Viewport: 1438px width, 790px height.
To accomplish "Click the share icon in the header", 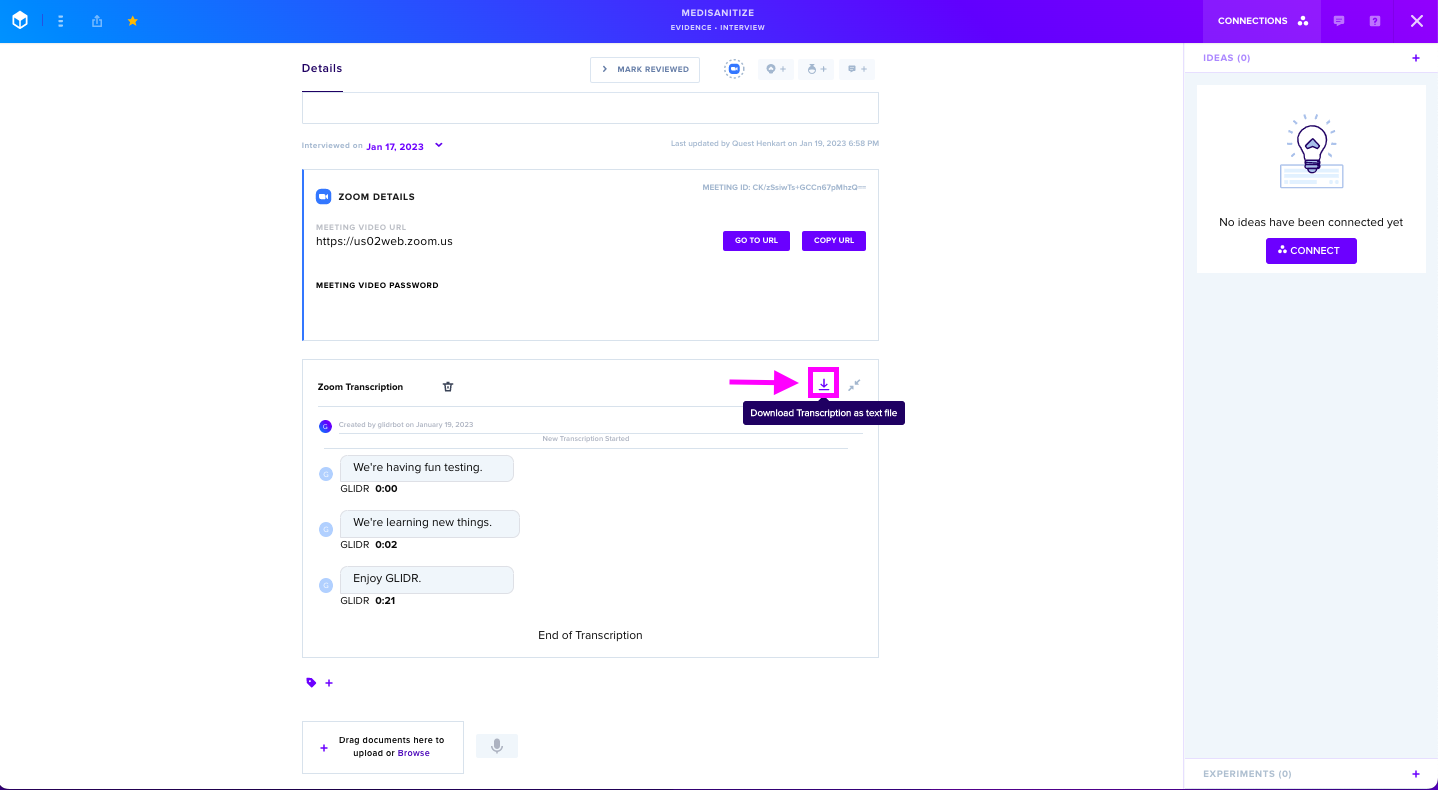I will [97, 21].
